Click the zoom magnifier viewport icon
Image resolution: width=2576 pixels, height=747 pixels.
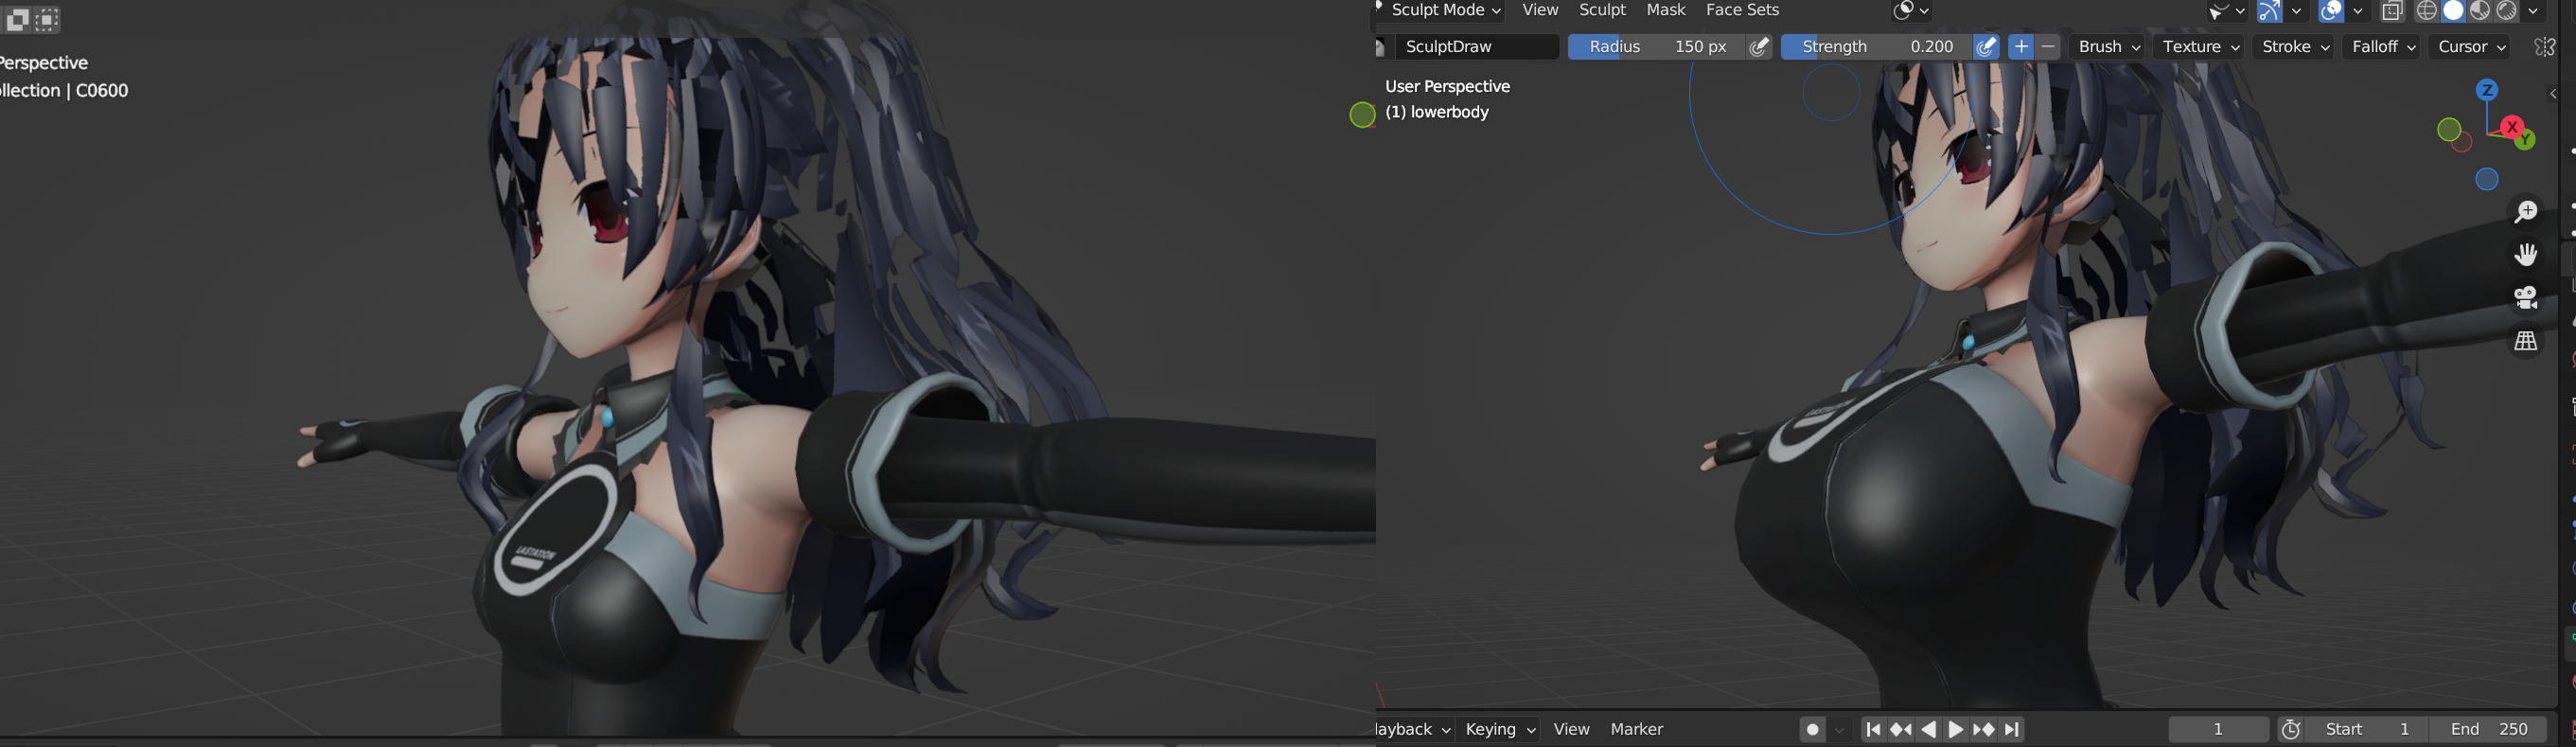click(x=2526, y=211)
